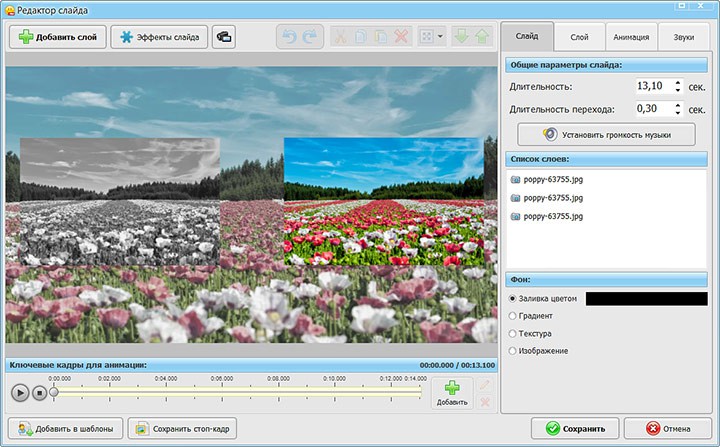This screenshot has width=720, height=447.
Task: Switch to the Анимация tab
Action: coord(631,37)
